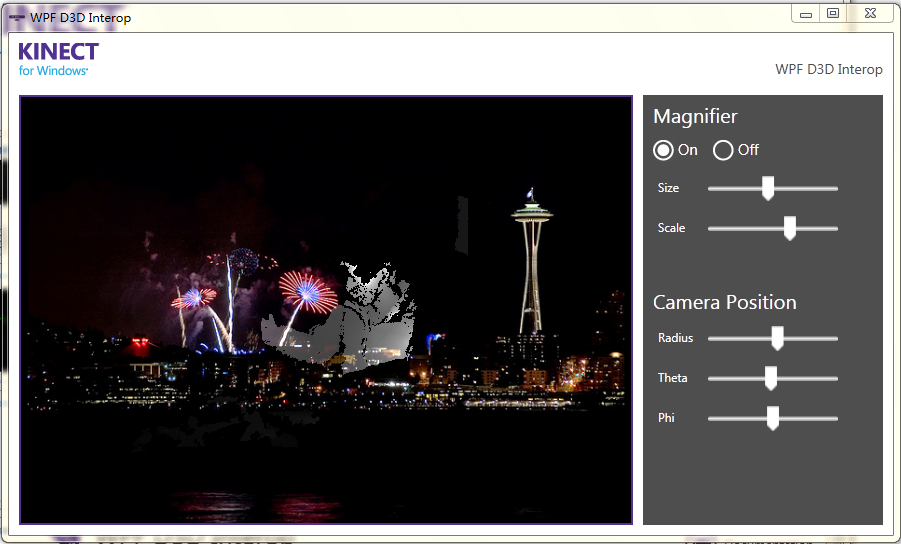901x544 pixels.
Task: Select the Magnifier Off radio button
Action: 723,150
